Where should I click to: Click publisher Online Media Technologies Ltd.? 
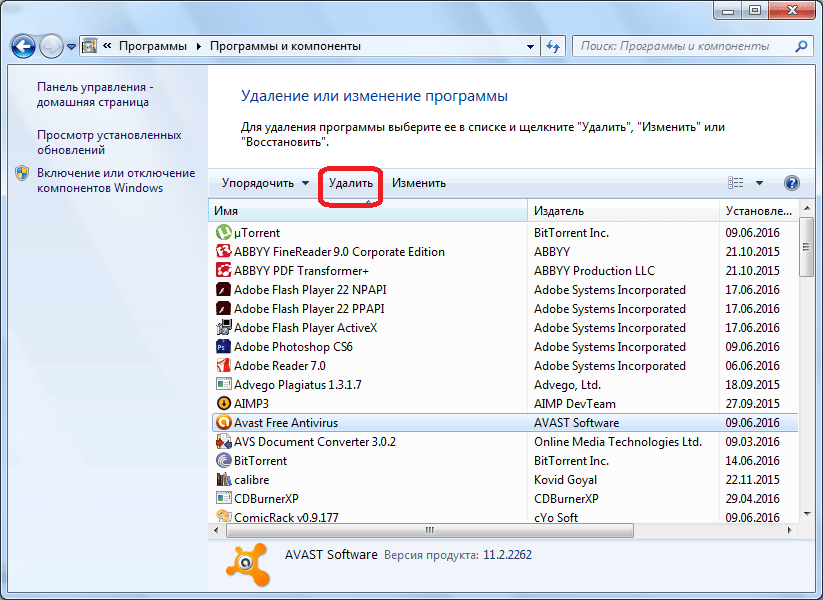point(618,441)
